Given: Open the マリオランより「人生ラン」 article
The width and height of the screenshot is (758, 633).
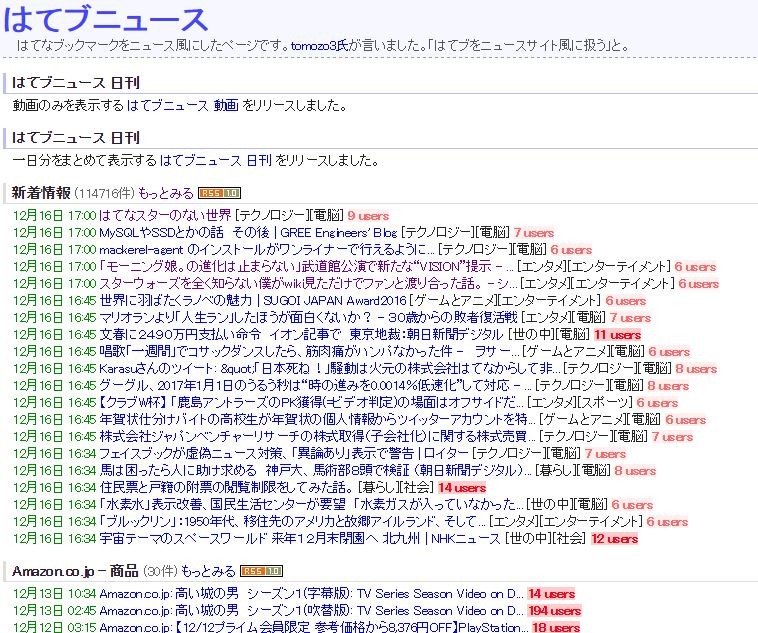Looking at the screenshot, I should click(x=308, y=318).
